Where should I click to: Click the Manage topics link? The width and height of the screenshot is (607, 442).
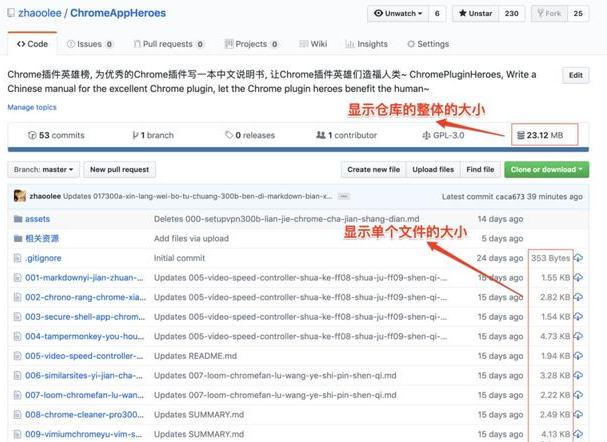[x=32, y=107]
